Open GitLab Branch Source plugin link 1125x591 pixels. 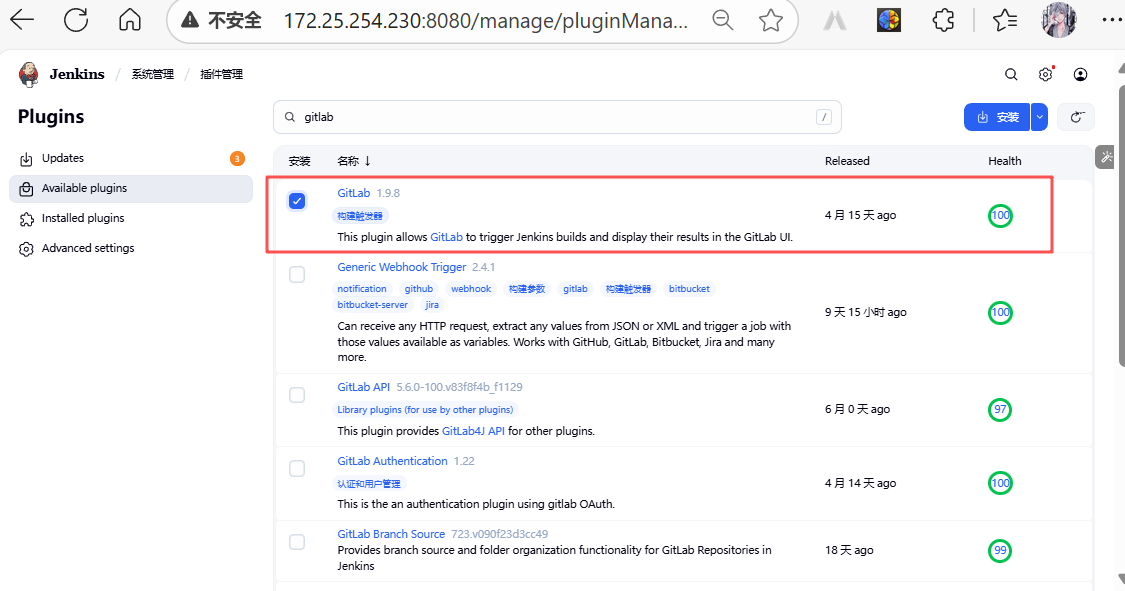(391, 534)
